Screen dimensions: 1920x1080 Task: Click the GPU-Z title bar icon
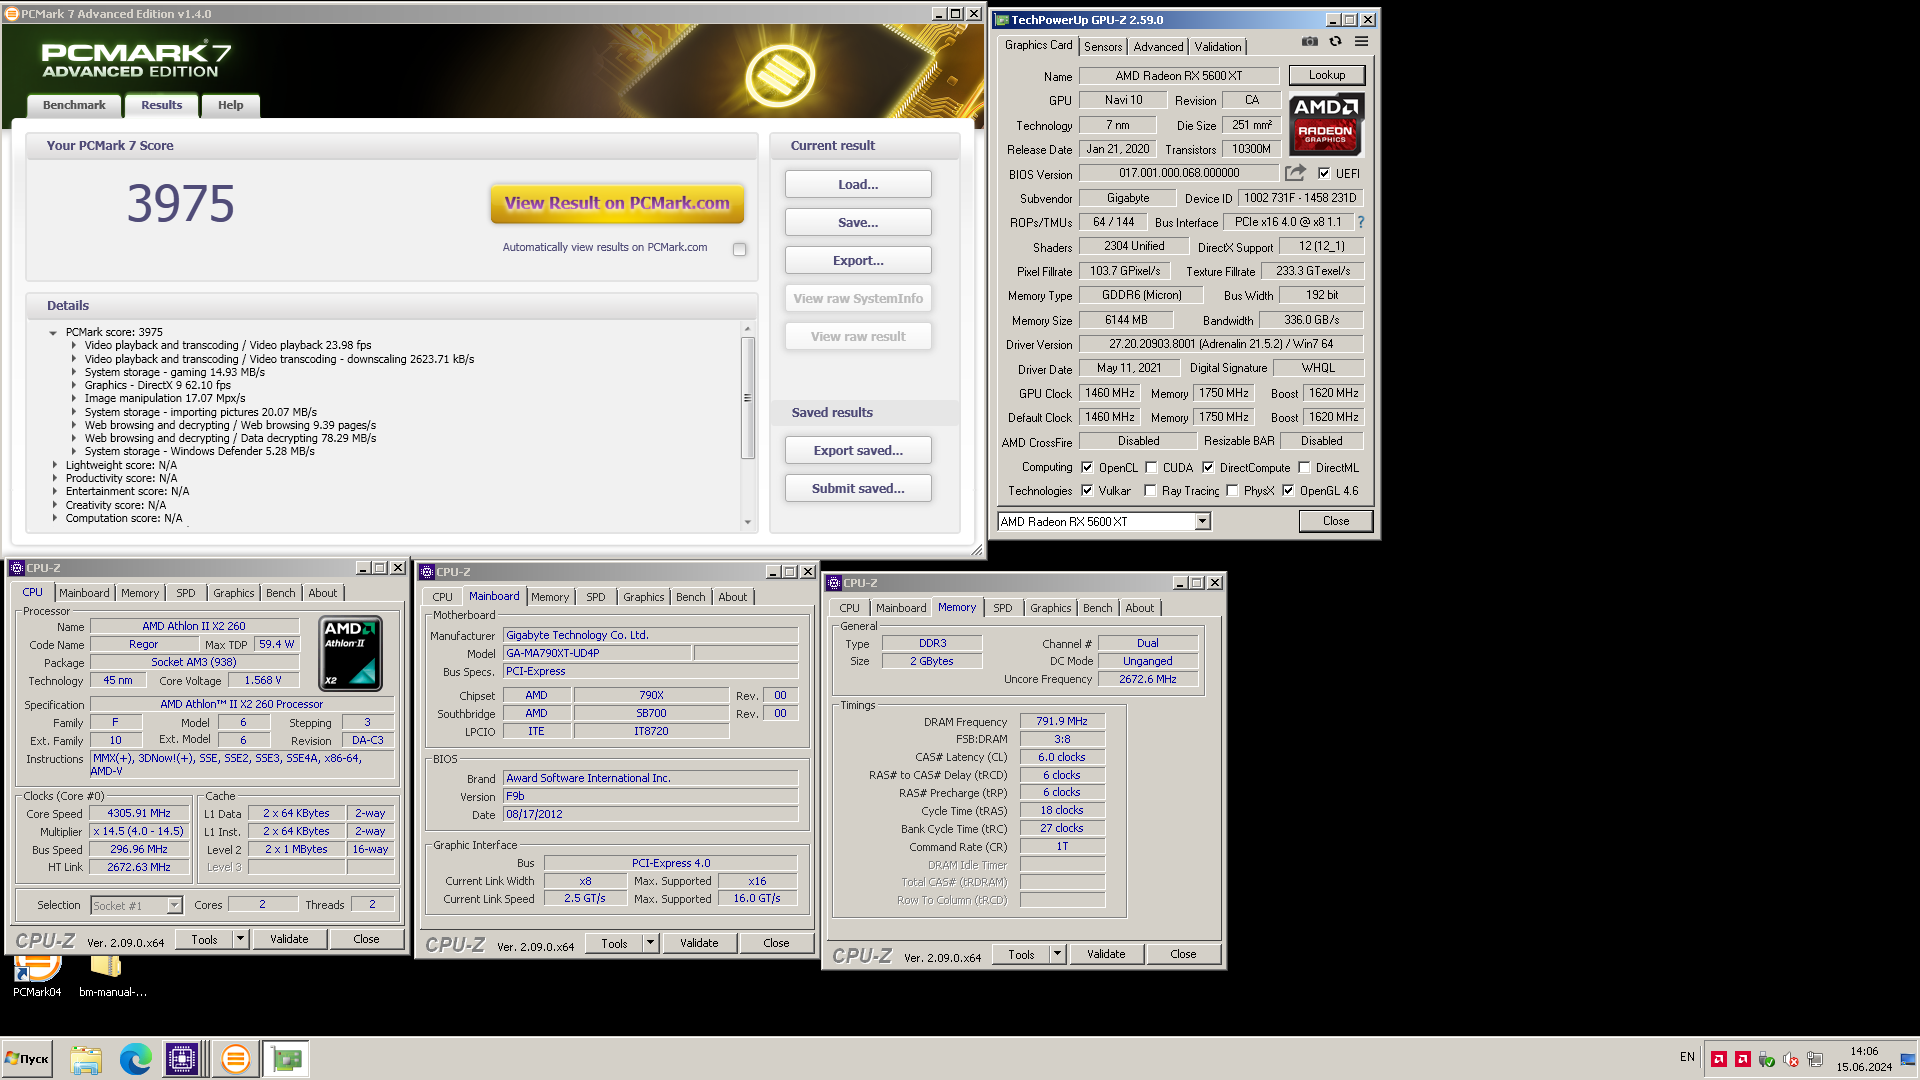click(x=1002, y=20)
